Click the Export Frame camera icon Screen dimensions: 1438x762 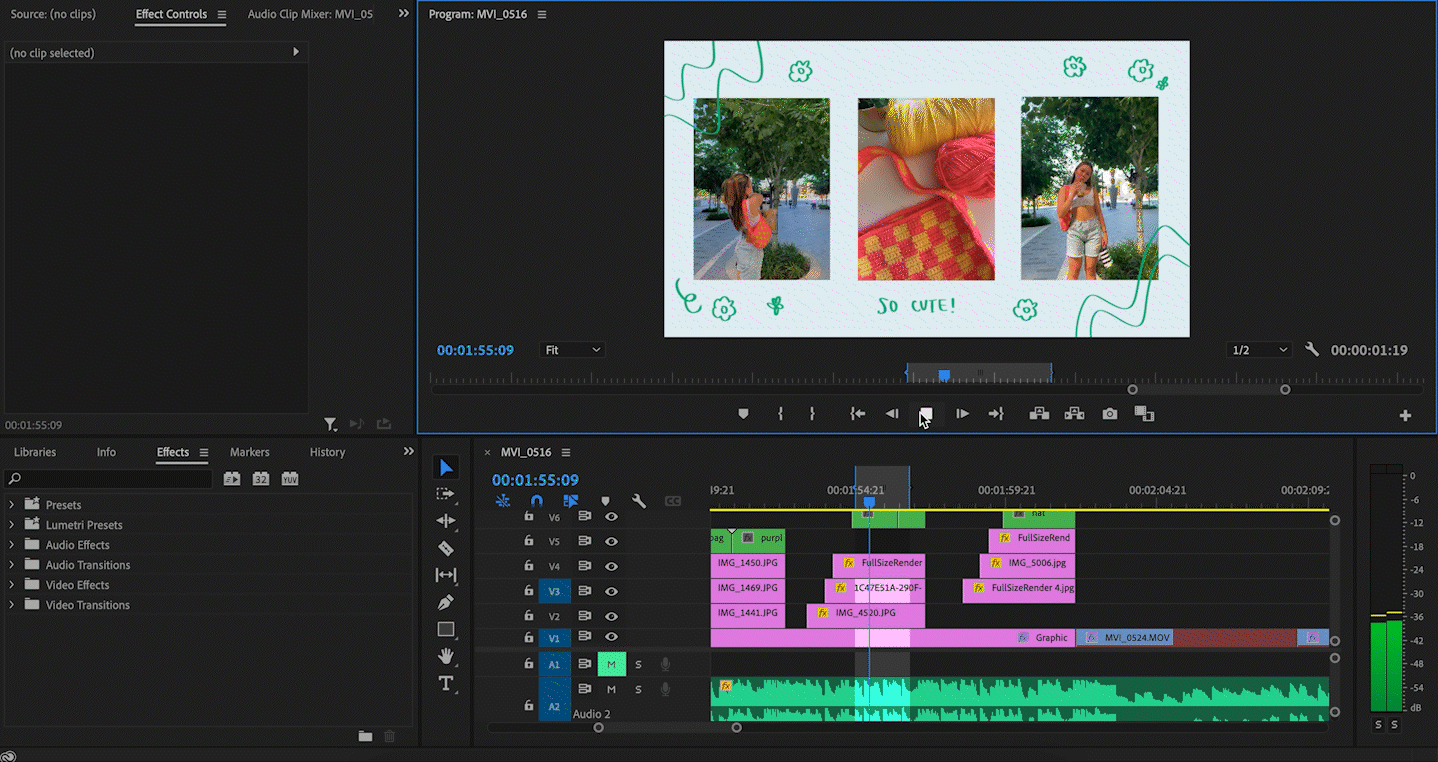click(1109, 414)
